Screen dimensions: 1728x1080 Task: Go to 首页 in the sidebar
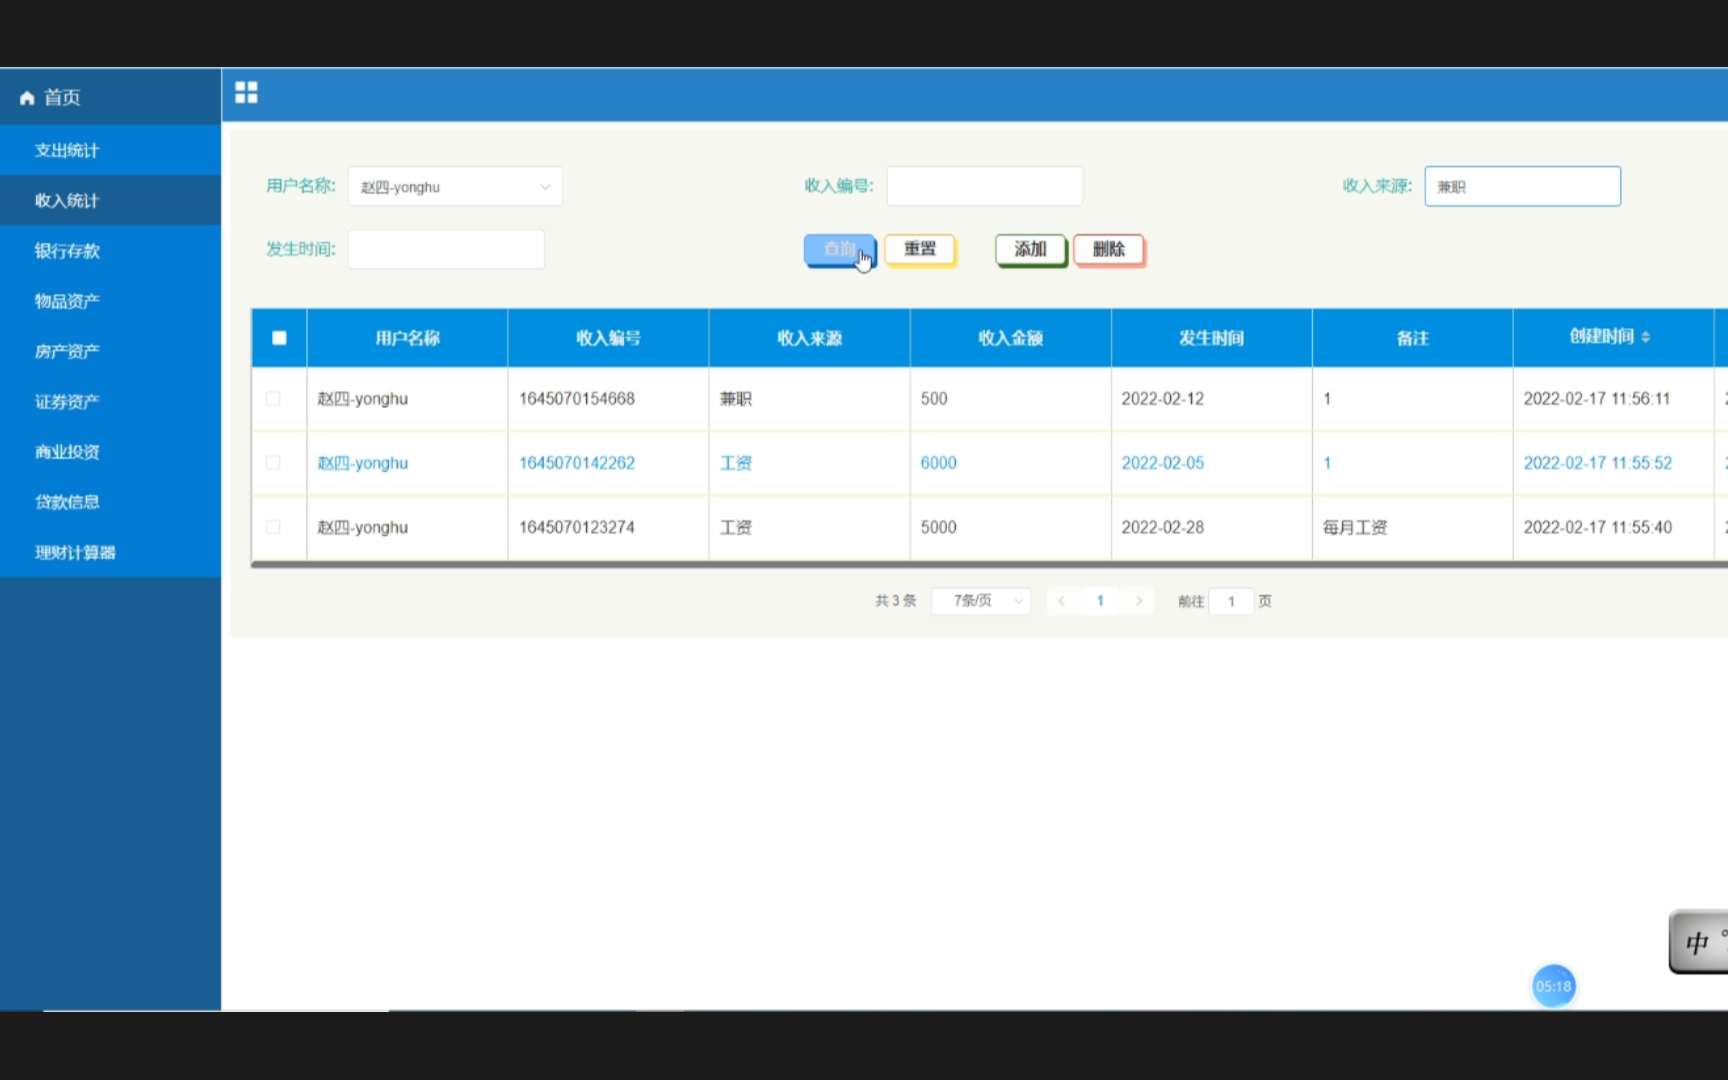[110, 97]
